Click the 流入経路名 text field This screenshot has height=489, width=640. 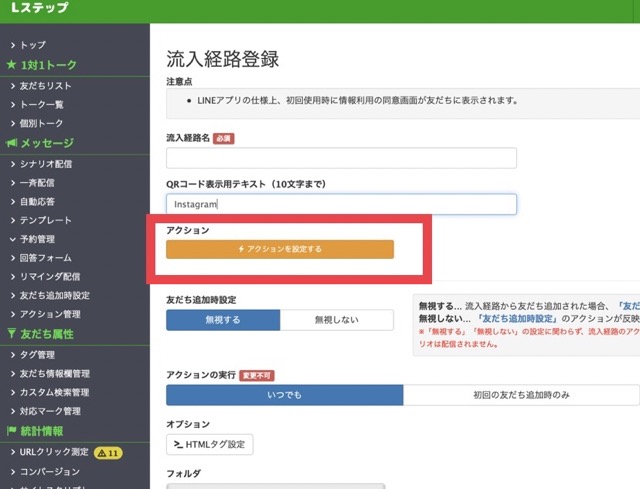click(x=341, y=158)
